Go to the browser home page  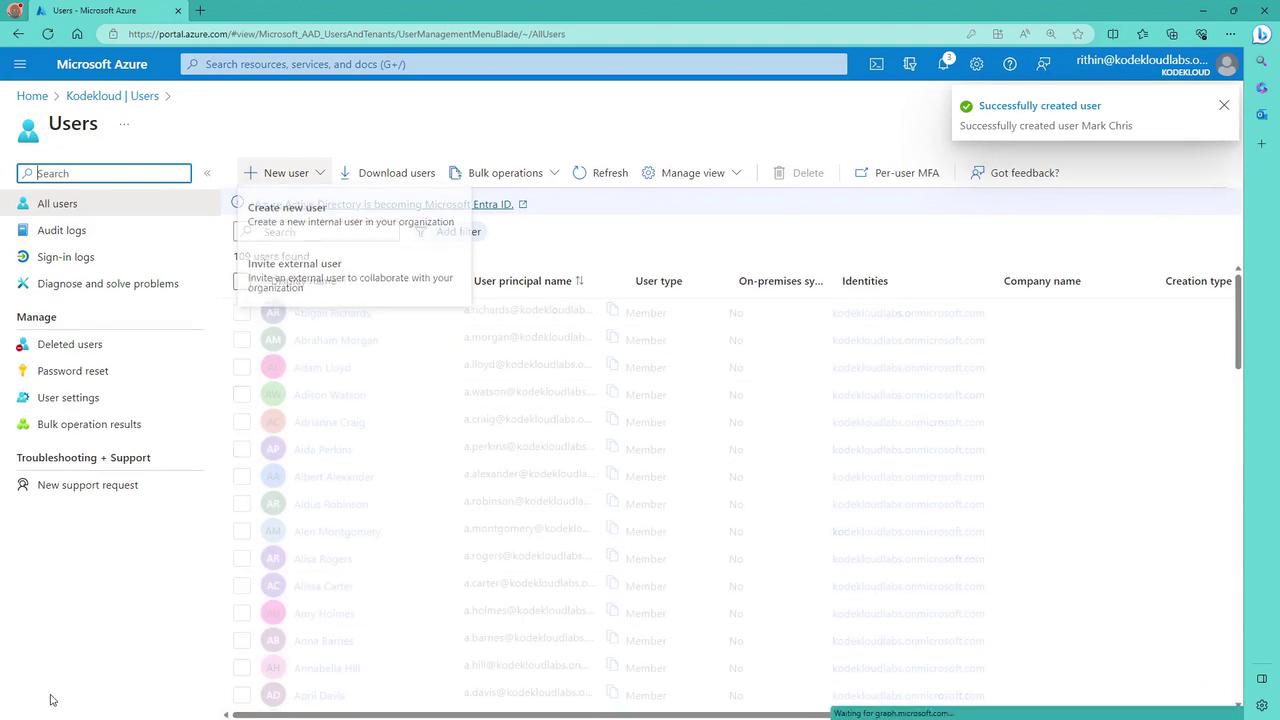(77, 34)
